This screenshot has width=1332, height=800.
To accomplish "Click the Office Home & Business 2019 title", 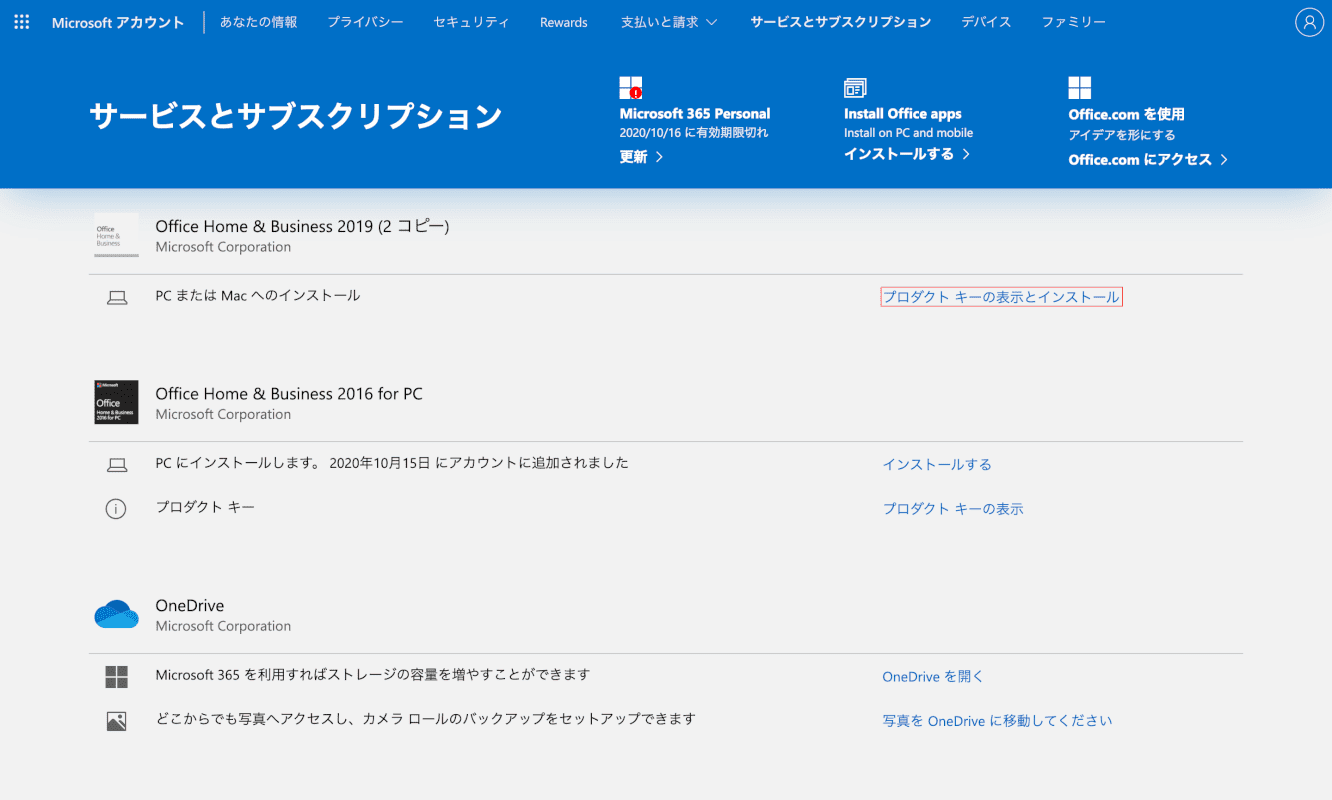I will pyautogui.click(x=302, y=226).
